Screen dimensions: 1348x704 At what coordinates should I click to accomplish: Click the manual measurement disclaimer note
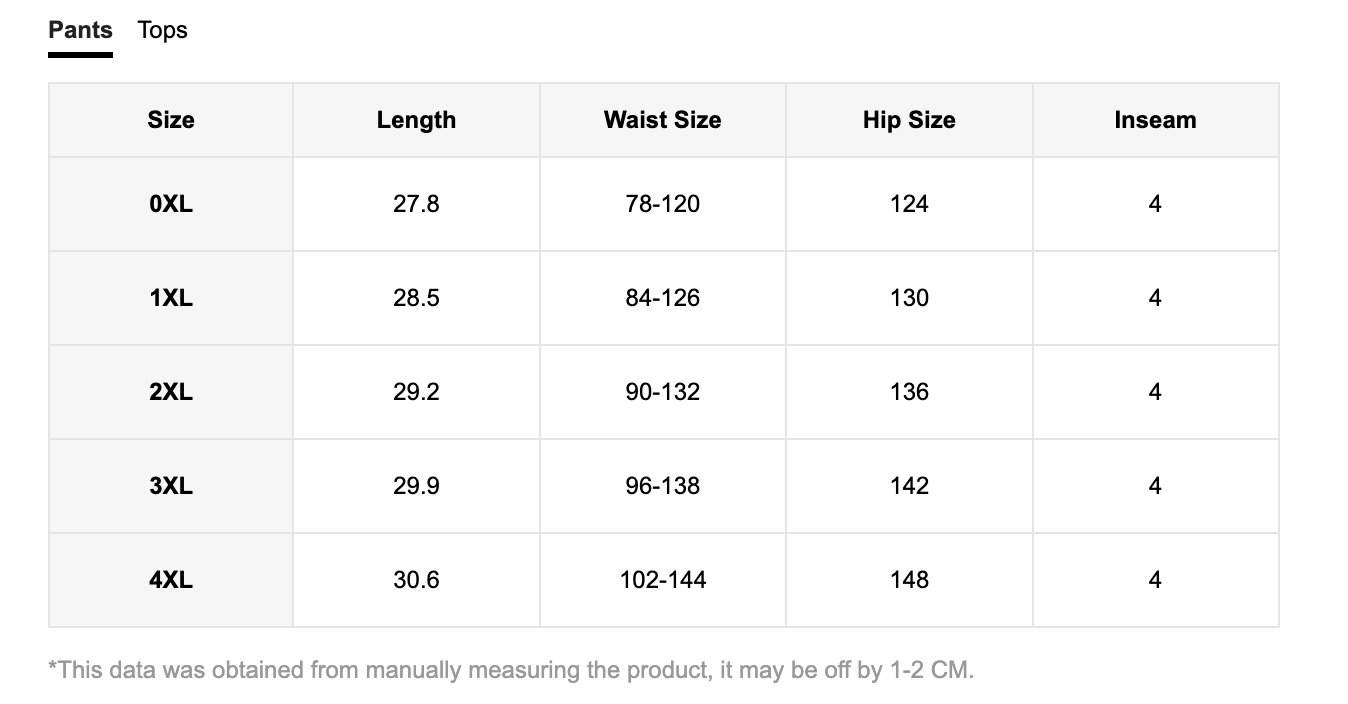pyautogui.click(x=511, y=669)
